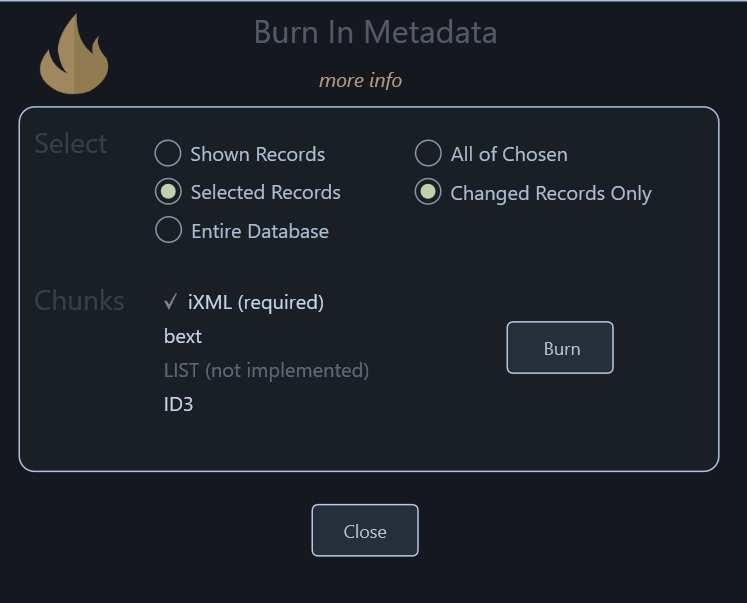Pick the Entire Database radio button
This screenshot has height=603, width=747.
168,230
